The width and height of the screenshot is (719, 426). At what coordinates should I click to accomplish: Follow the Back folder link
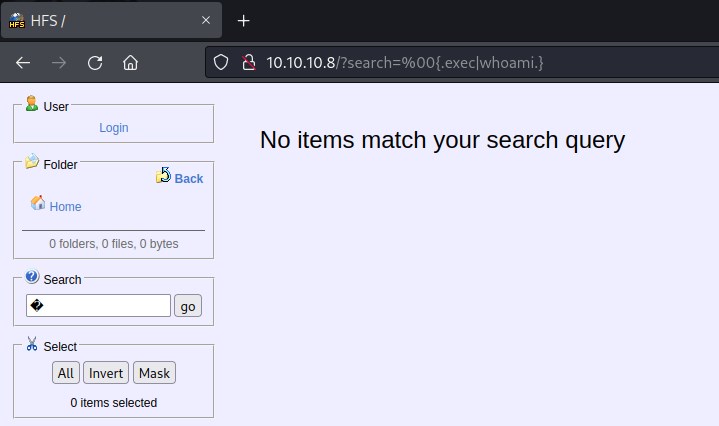[x=188, y=179]
